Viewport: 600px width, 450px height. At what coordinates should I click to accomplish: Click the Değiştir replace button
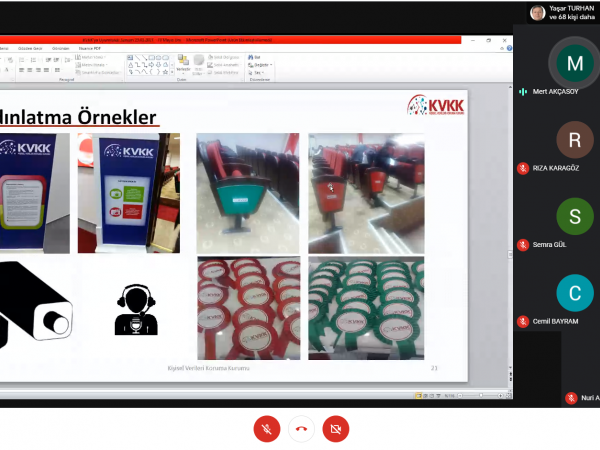click(260, 65)
